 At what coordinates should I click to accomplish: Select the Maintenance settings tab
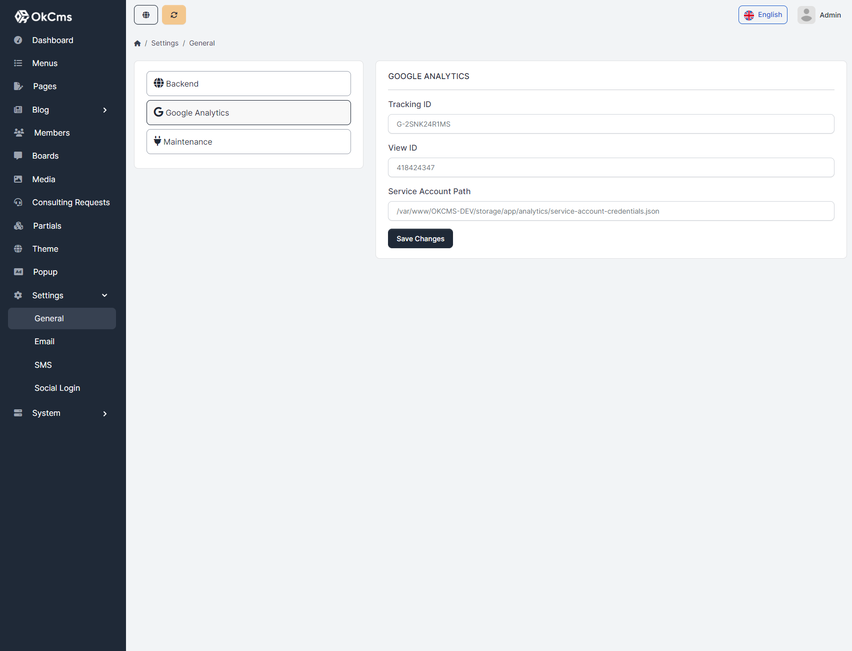248,142
